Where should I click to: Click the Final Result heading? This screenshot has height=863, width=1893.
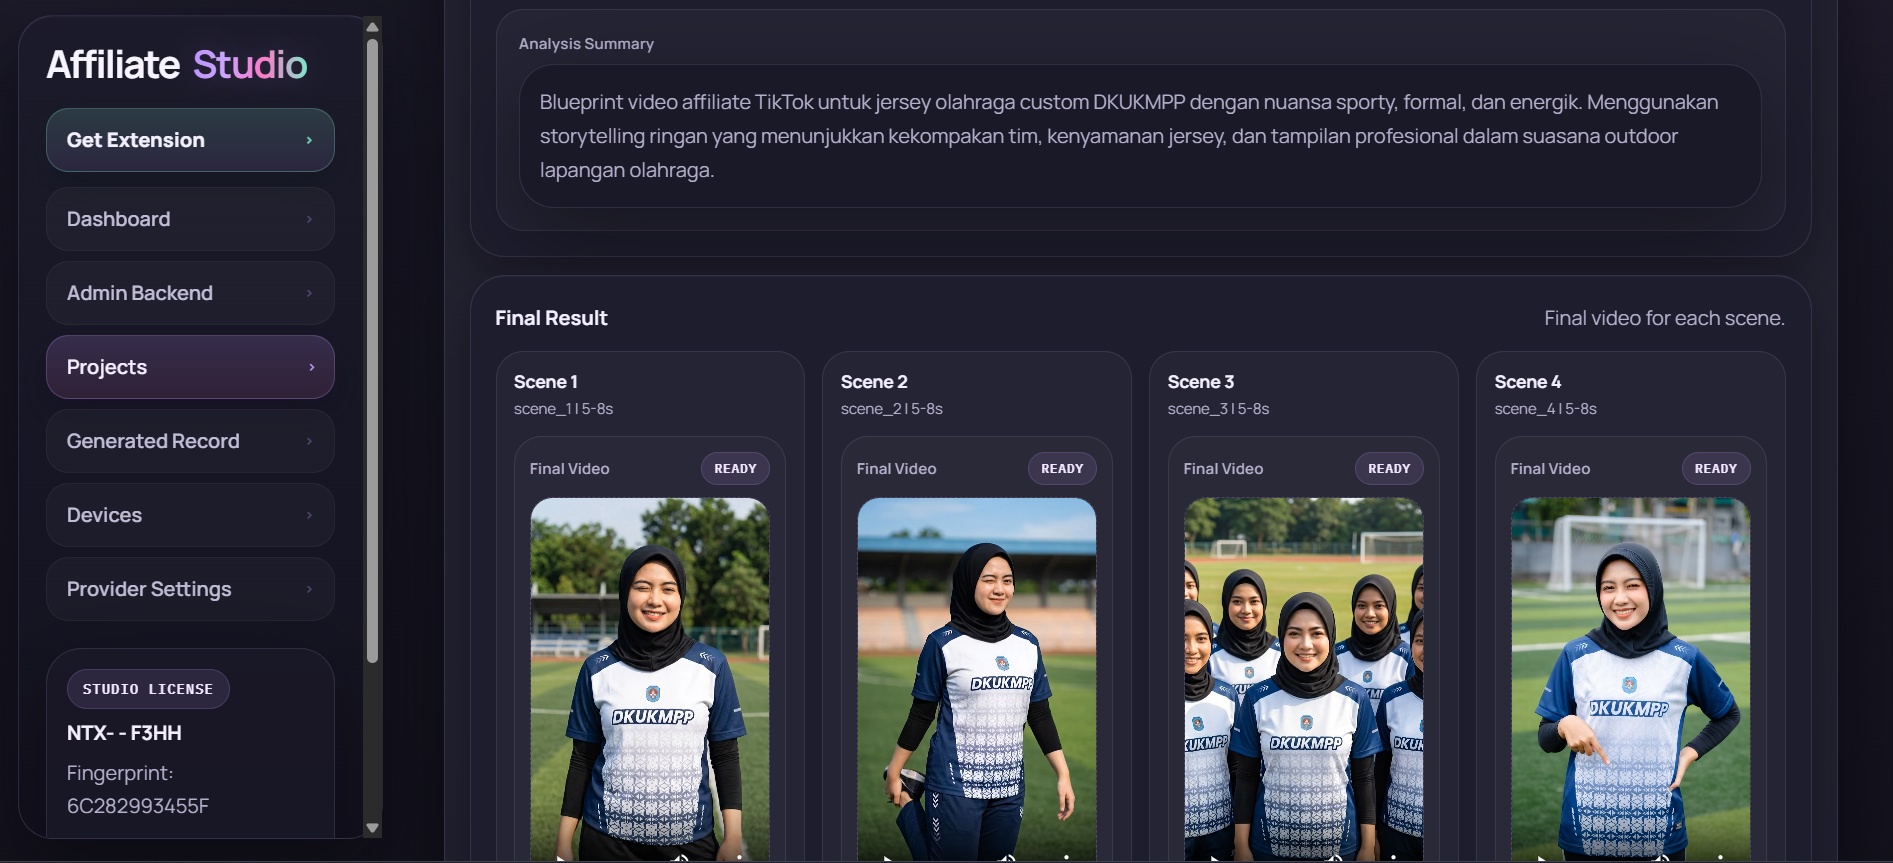[551, 318]
